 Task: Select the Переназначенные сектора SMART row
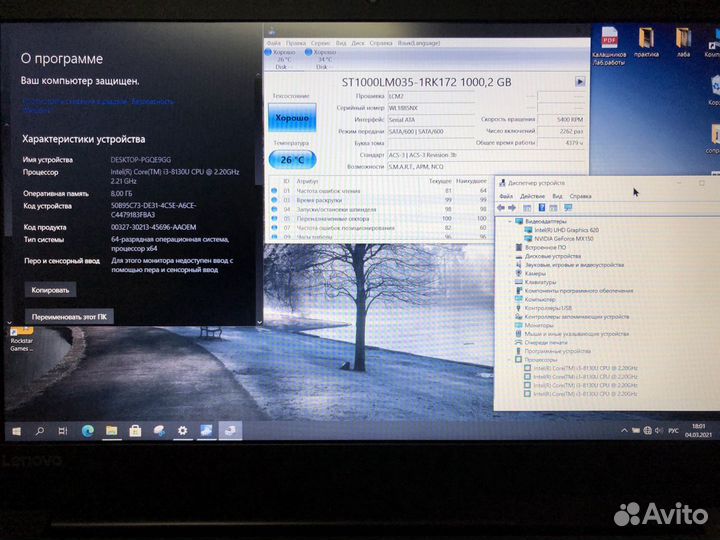click(378, 219)
